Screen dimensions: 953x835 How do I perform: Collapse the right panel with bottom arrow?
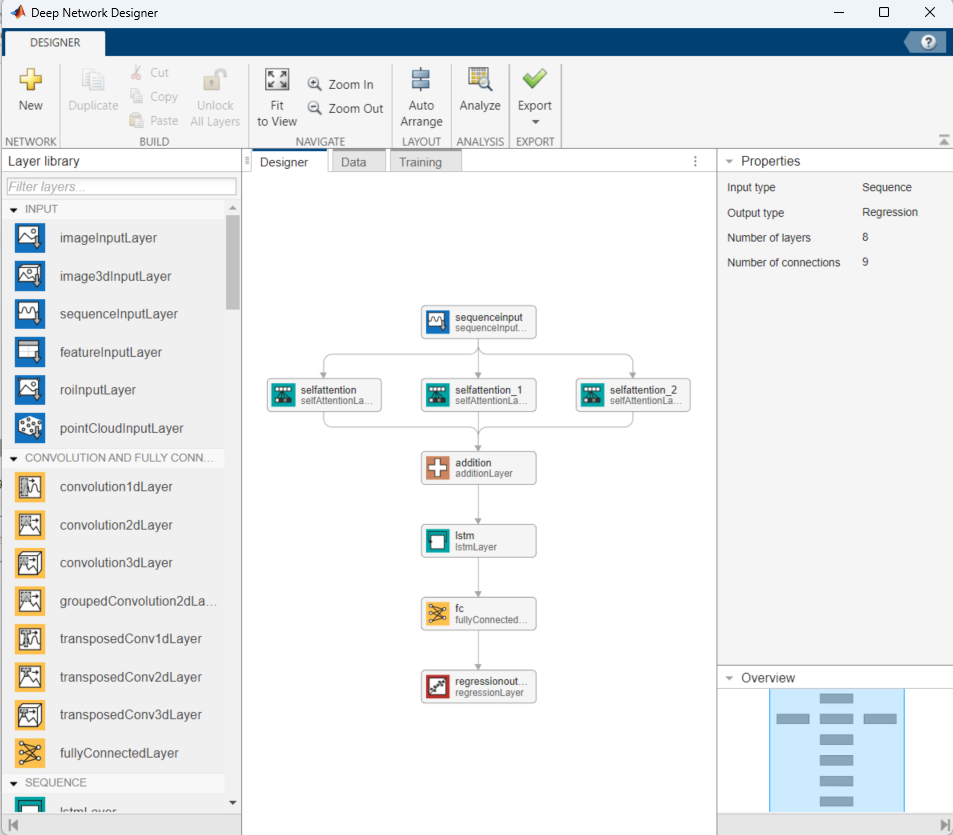click(944, 825)
